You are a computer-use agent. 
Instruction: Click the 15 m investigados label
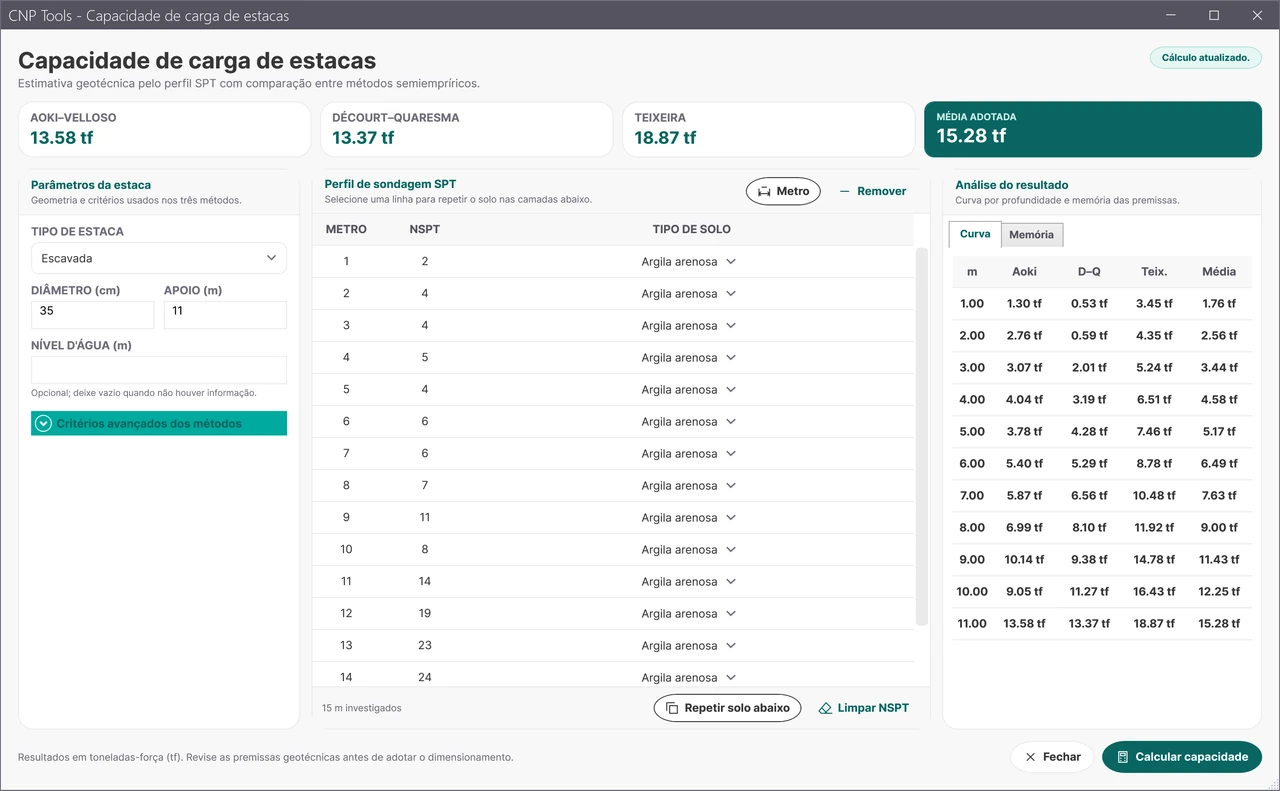(362, 708)
